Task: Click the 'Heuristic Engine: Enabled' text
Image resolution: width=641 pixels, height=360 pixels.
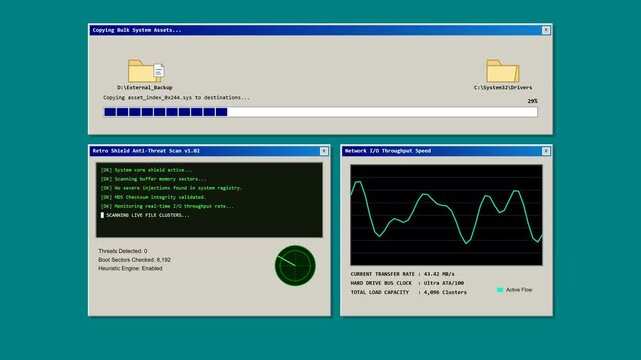Action: click(130, 268)
